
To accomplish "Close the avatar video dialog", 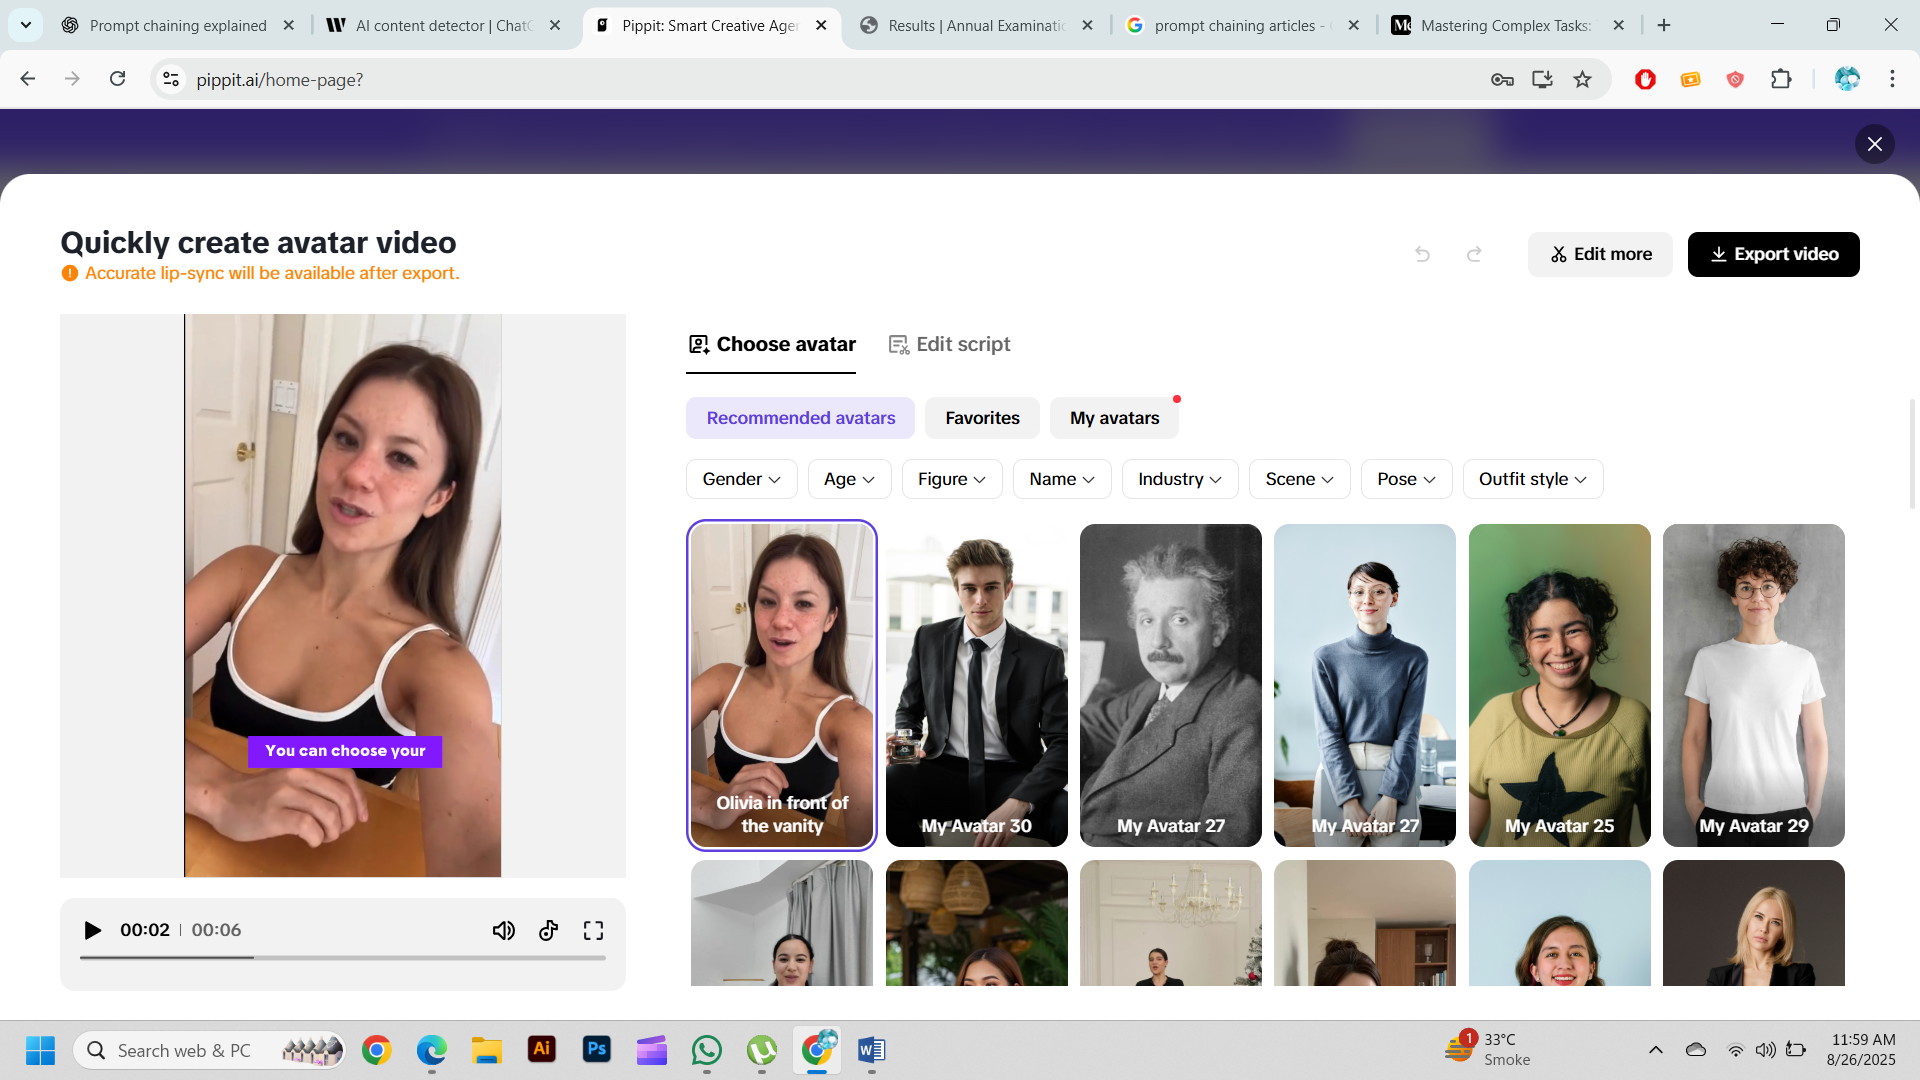I will (x=1874, y=144).
